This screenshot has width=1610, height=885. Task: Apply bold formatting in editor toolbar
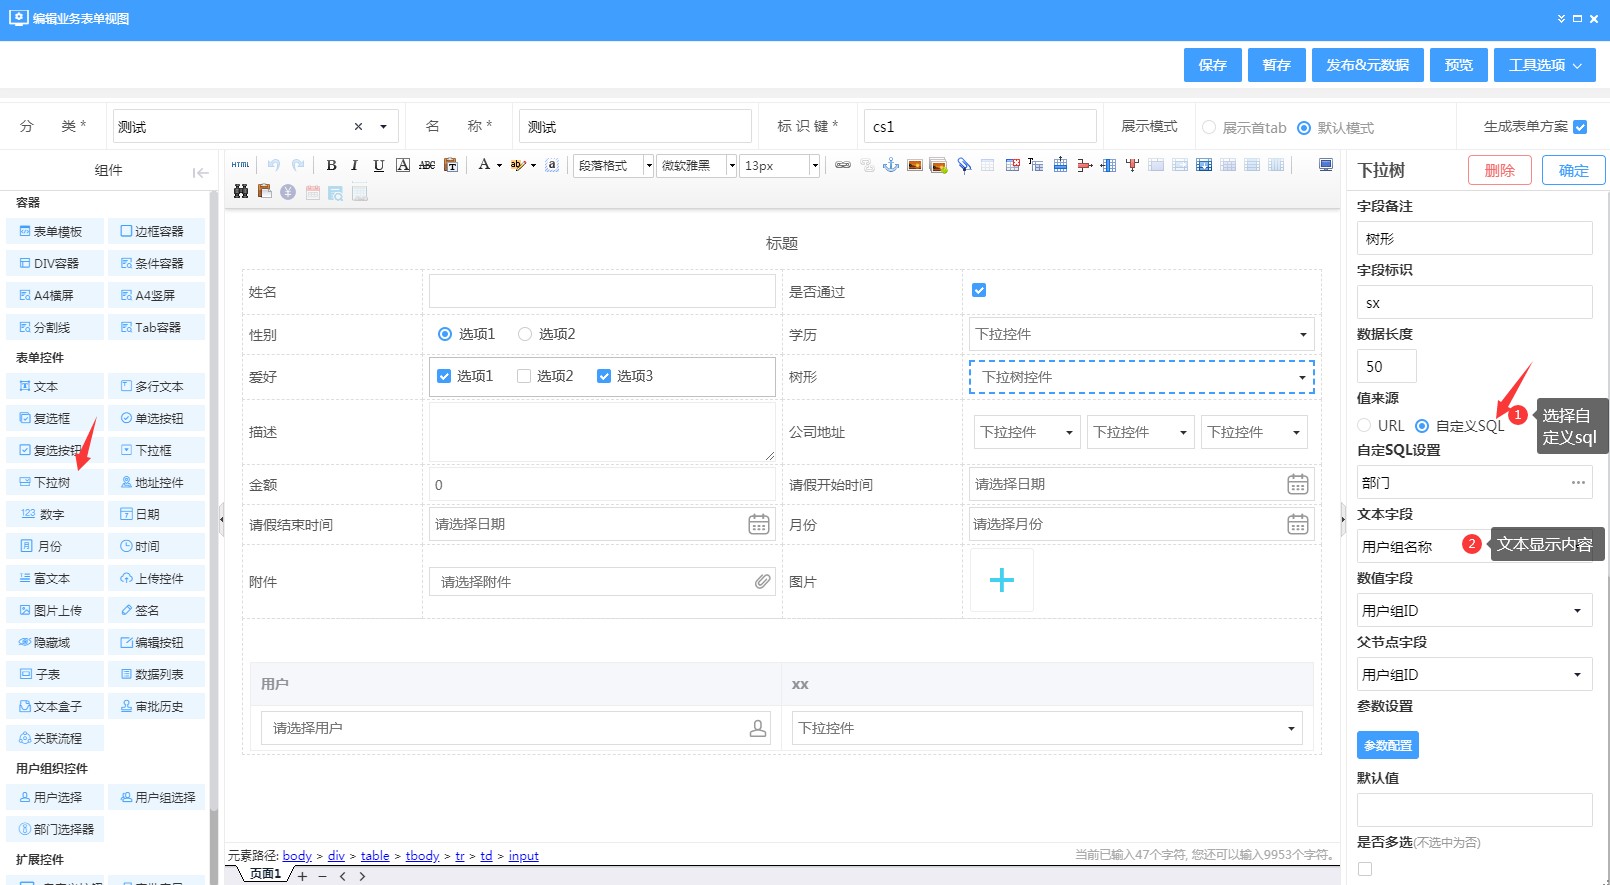click(331, 165)
